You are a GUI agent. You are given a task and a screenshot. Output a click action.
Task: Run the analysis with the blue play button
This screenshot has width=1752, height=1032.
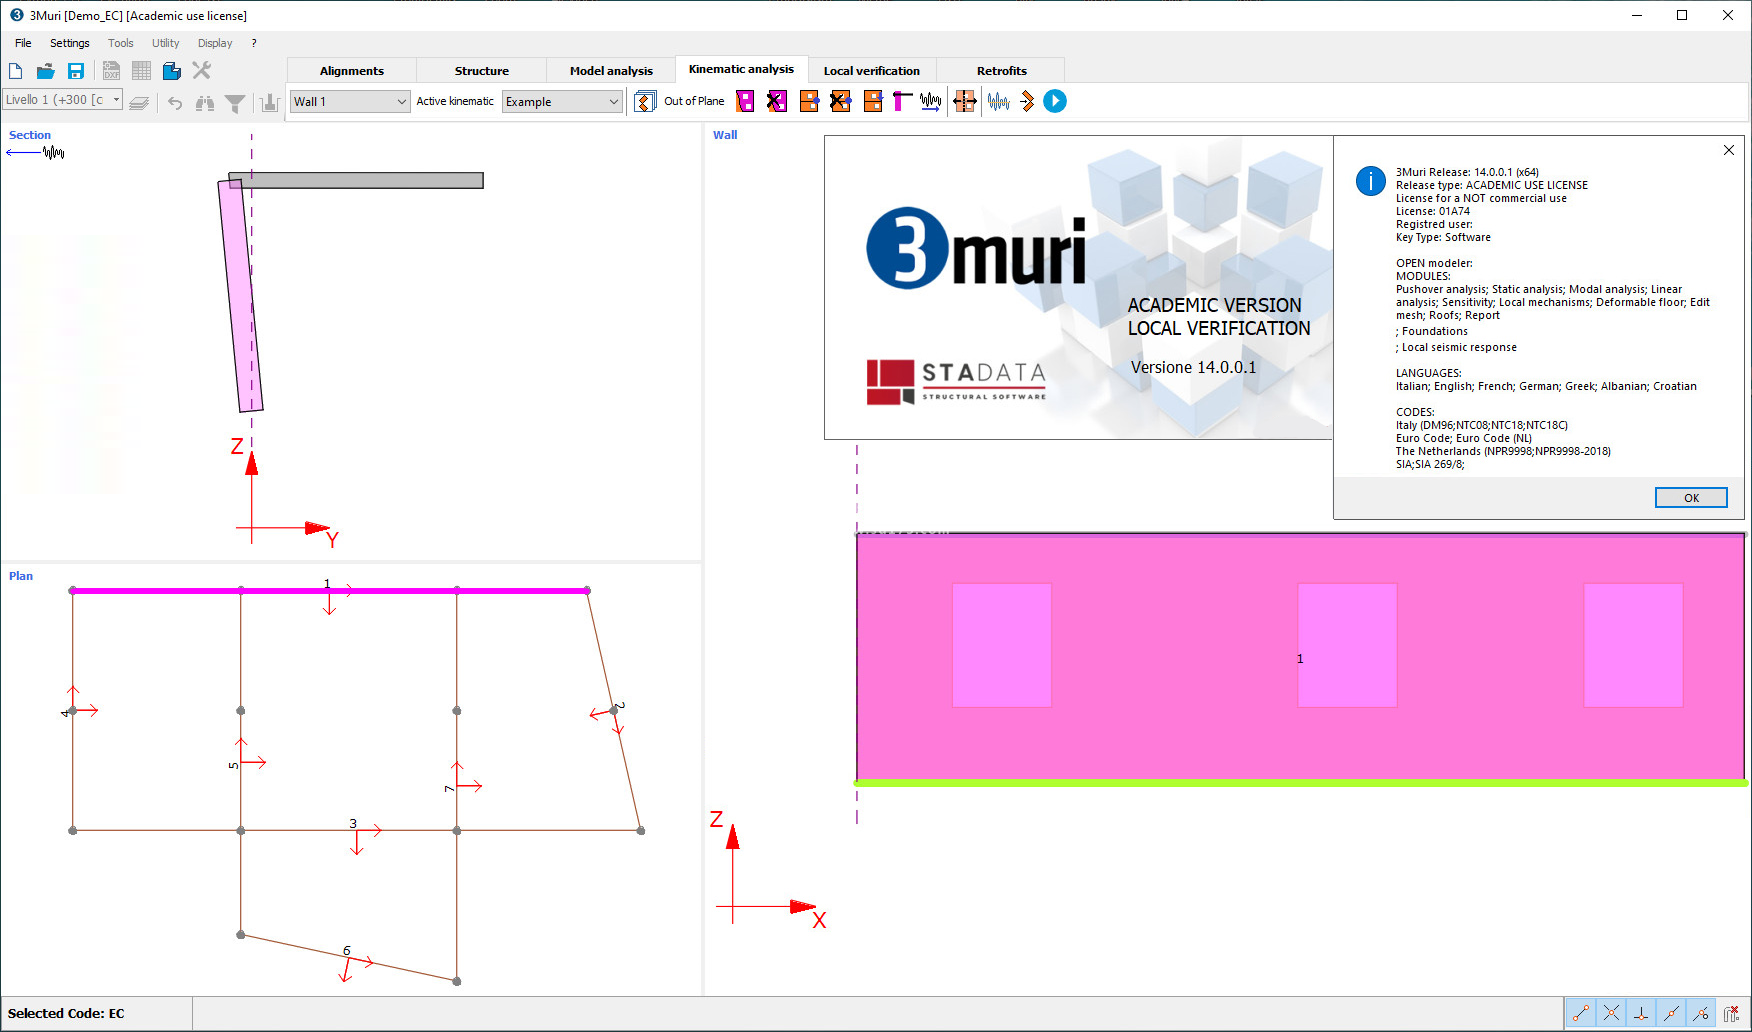1055,101
